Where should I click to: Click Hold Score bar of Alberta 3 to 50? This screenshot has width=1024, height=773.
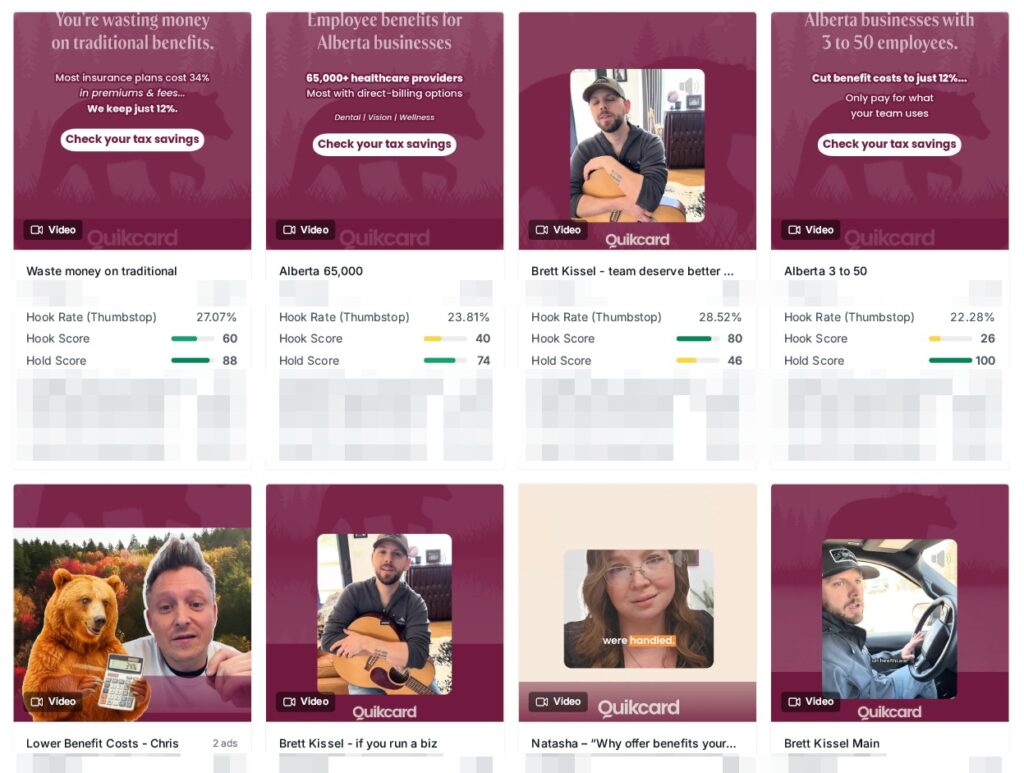pyautogui.click(x=950, y=360)
